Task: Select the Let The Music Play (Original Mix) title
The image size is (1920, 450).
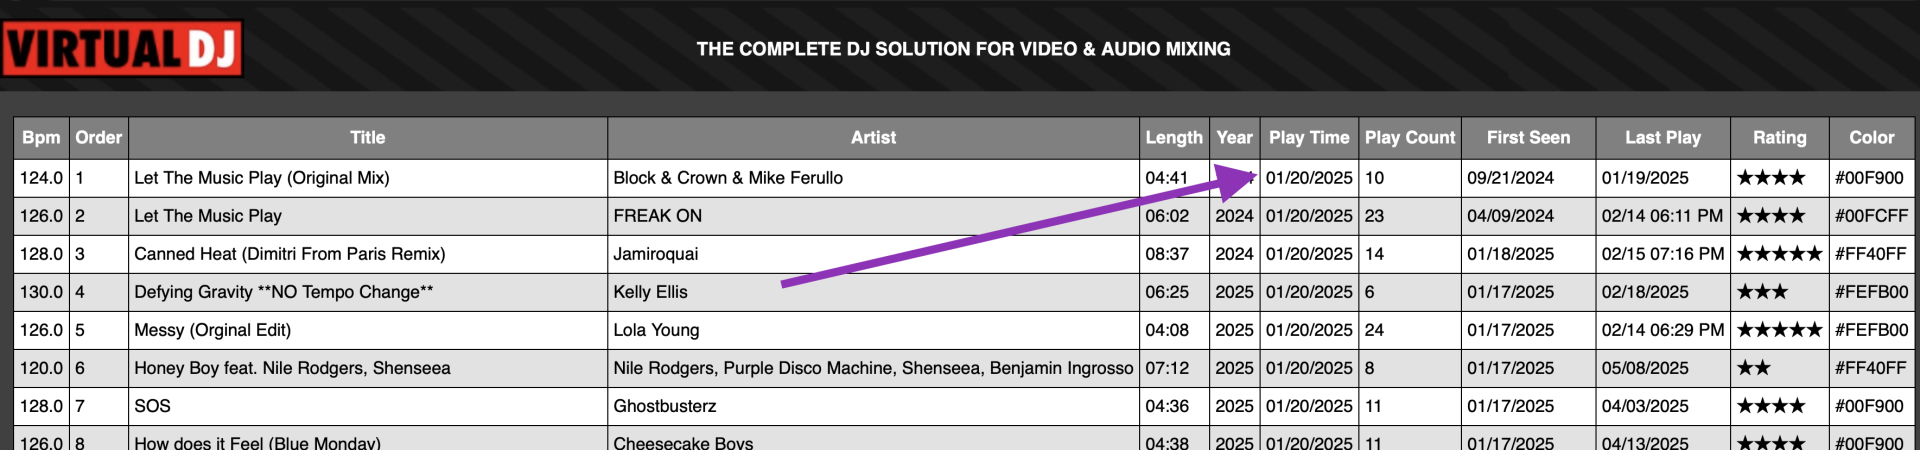Action: [x=262, y=178]
